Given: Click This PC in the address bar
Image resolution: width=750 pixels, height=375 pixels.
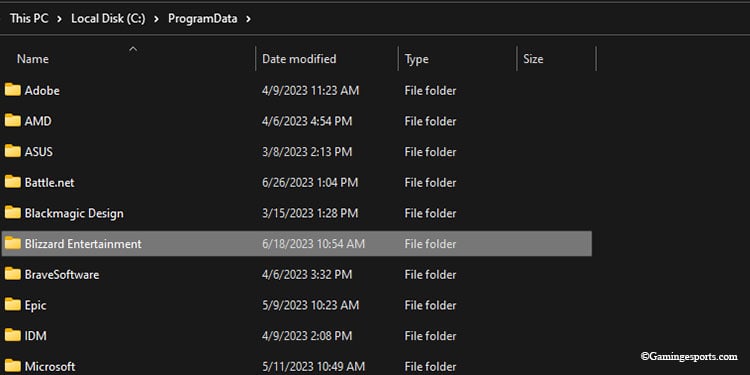Looking at the screenshot, I should coord(29,19).
